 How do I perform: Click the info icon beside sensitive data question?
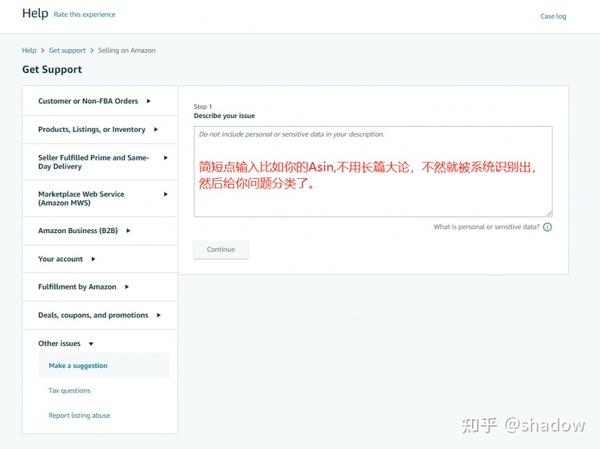[x=548, y=227]
